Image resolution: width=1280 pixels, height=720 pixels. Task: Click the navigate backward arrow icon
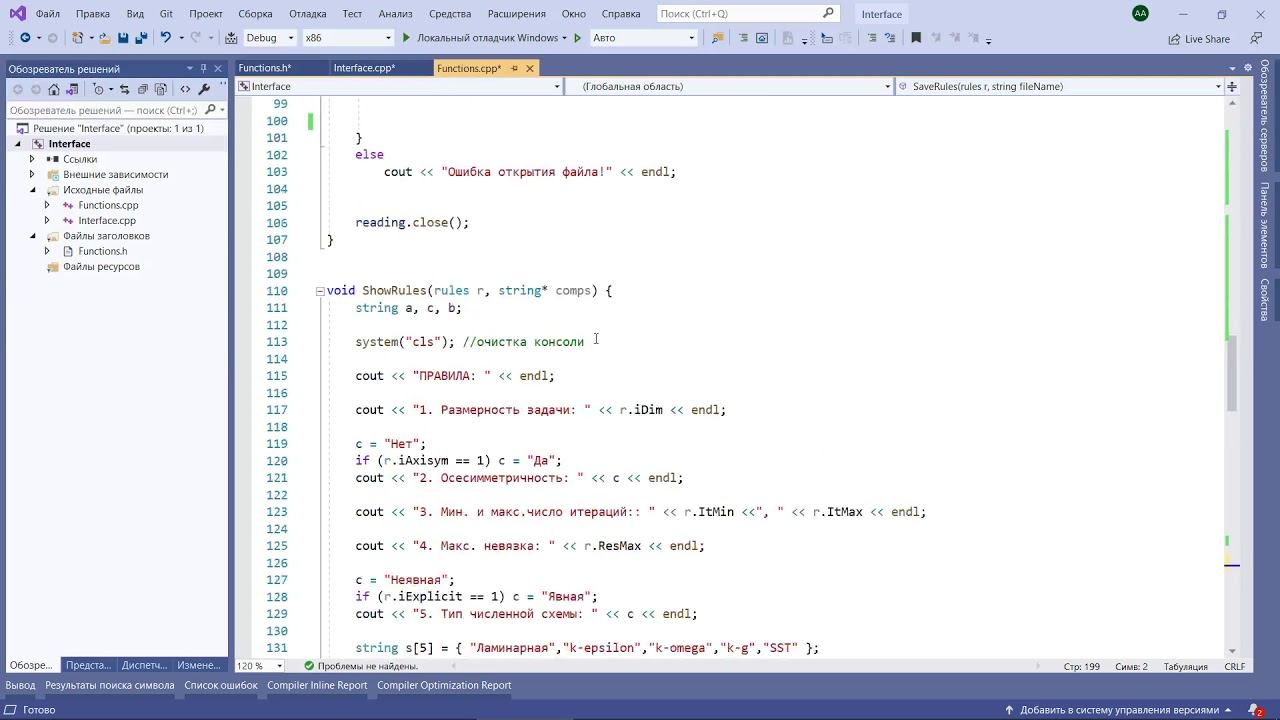(25, 38)
